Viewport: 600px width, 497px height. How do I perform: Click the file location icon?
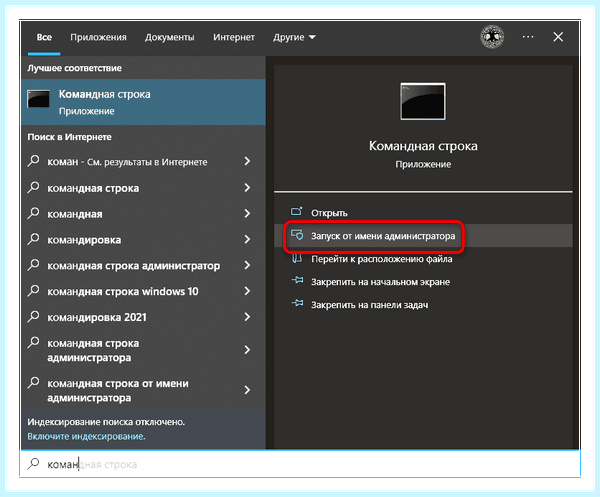click(x=297, y=258)
